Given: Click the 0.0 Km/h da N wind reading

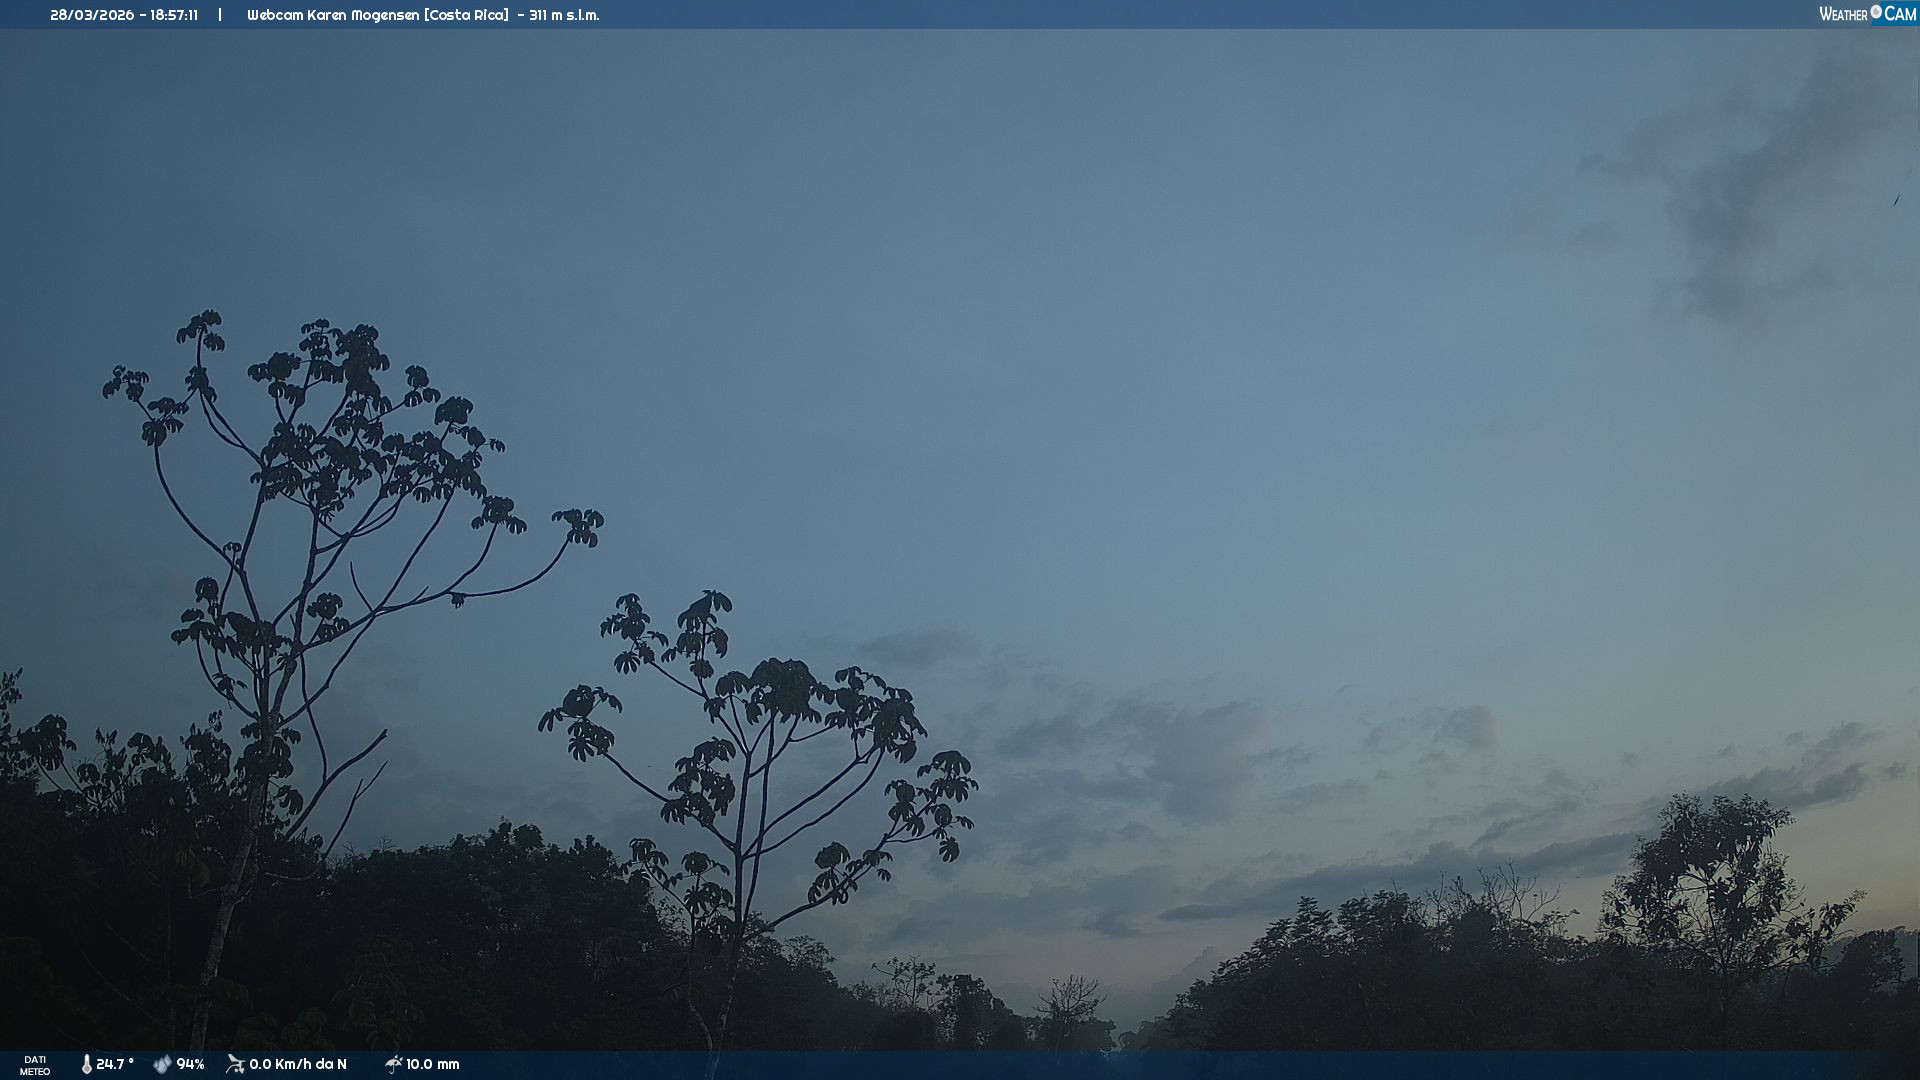Looking at the screenshot, I should (298, 1064).
